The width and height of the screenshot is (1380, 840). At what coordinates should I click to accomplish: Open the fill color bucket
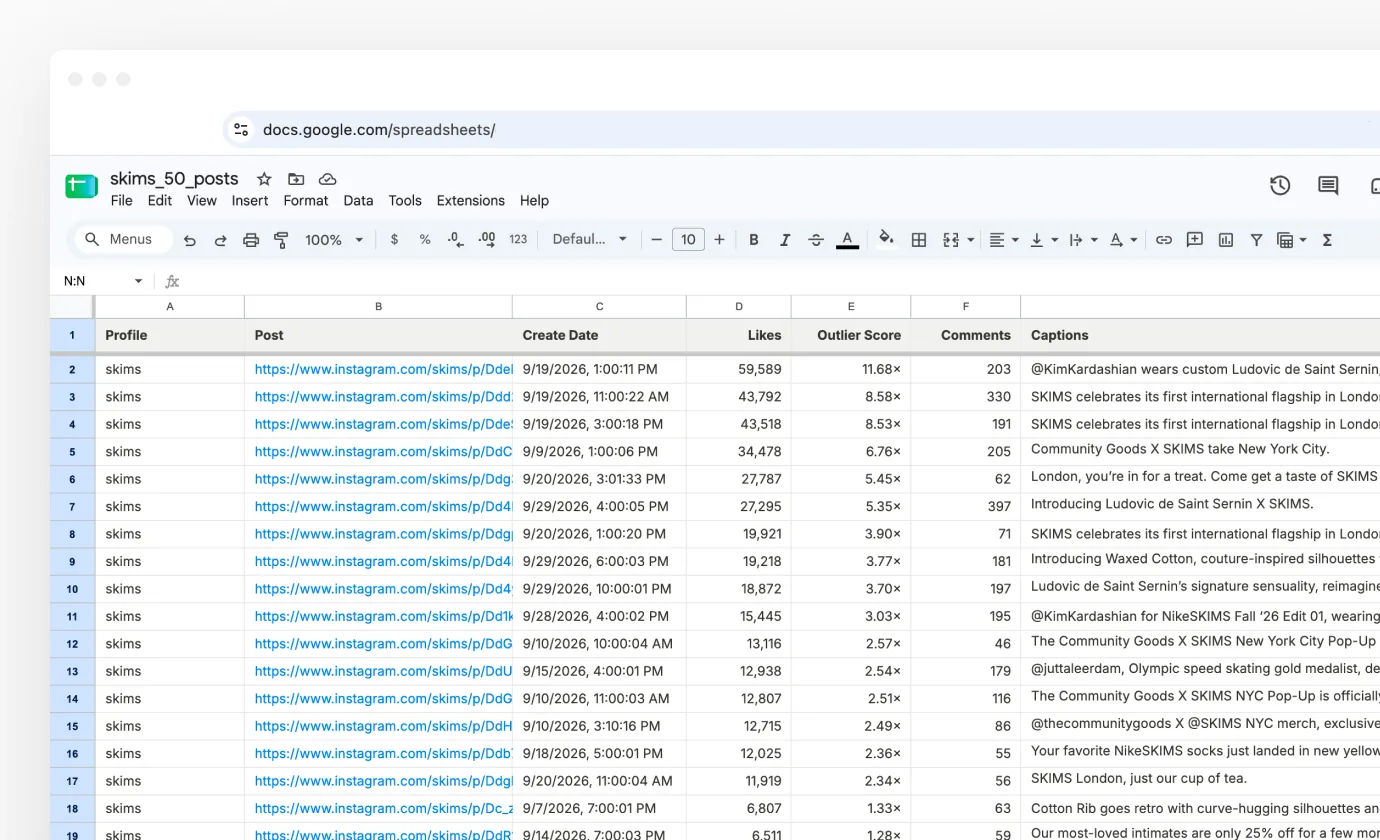click(886, 239)
